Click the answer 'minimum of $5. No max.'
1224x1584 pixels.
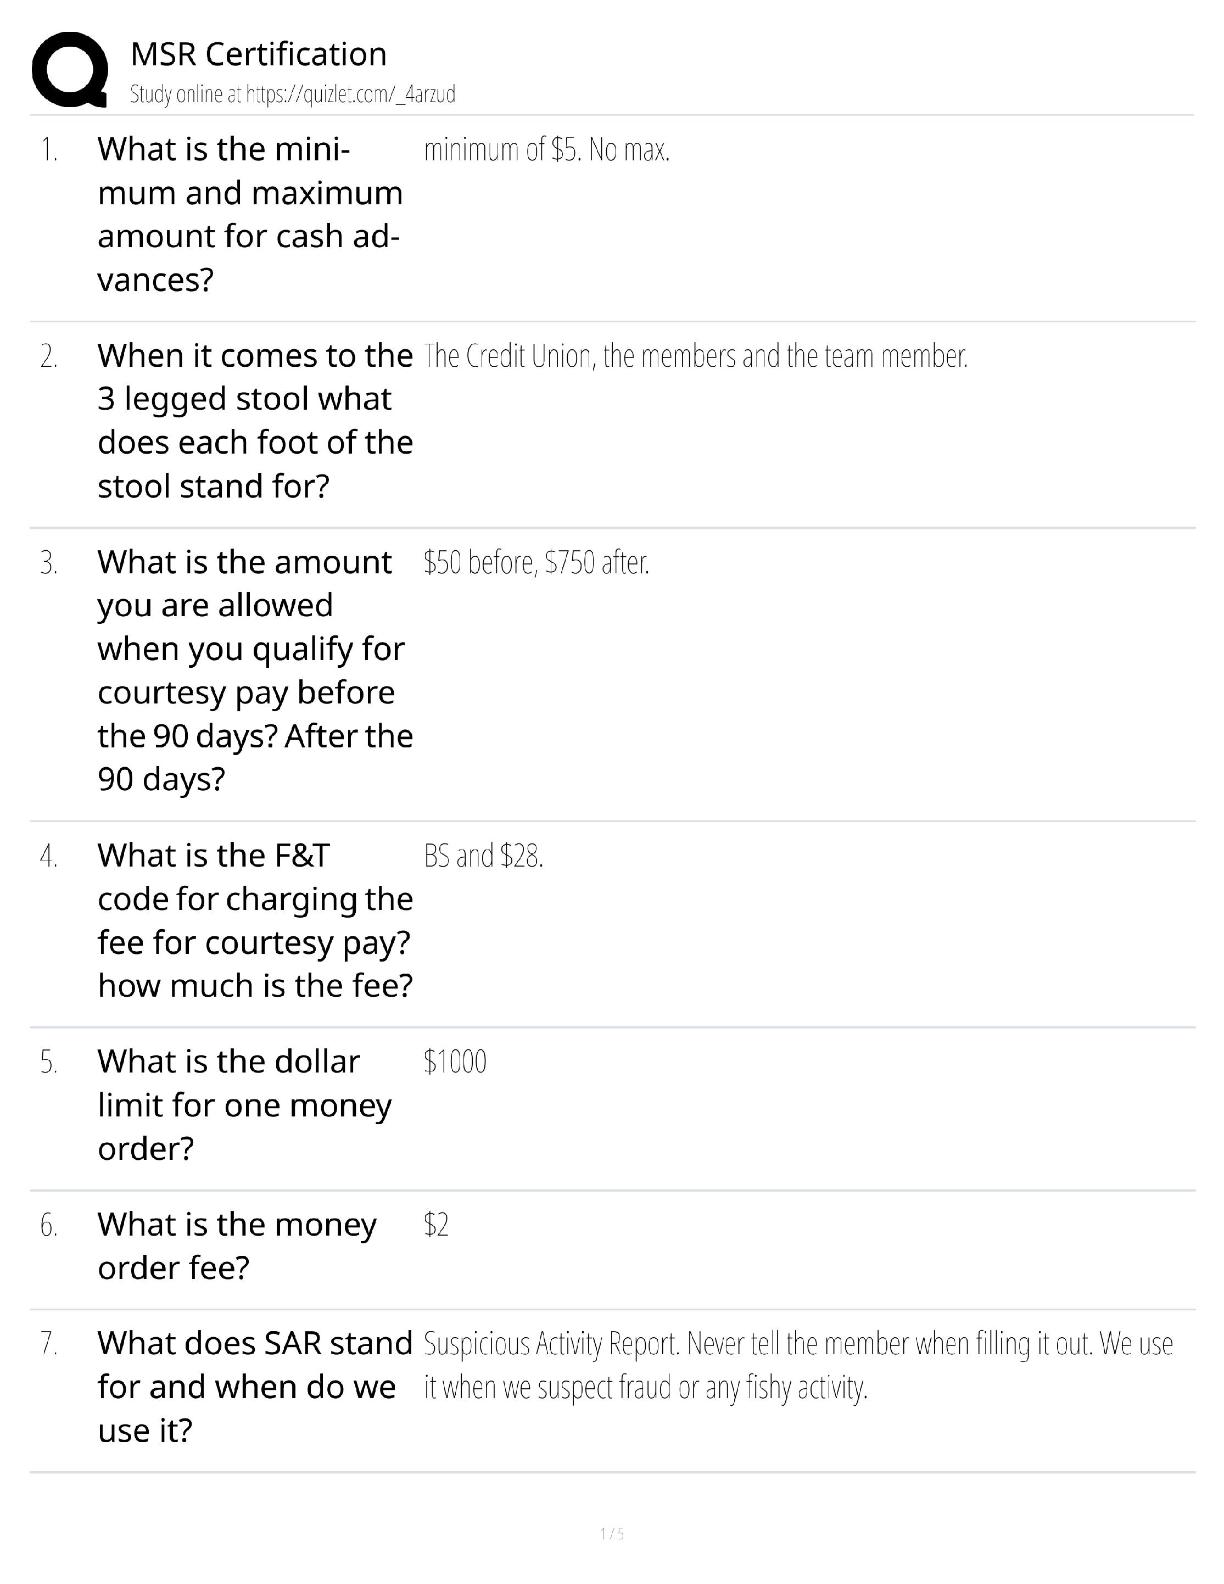[546, 151]
